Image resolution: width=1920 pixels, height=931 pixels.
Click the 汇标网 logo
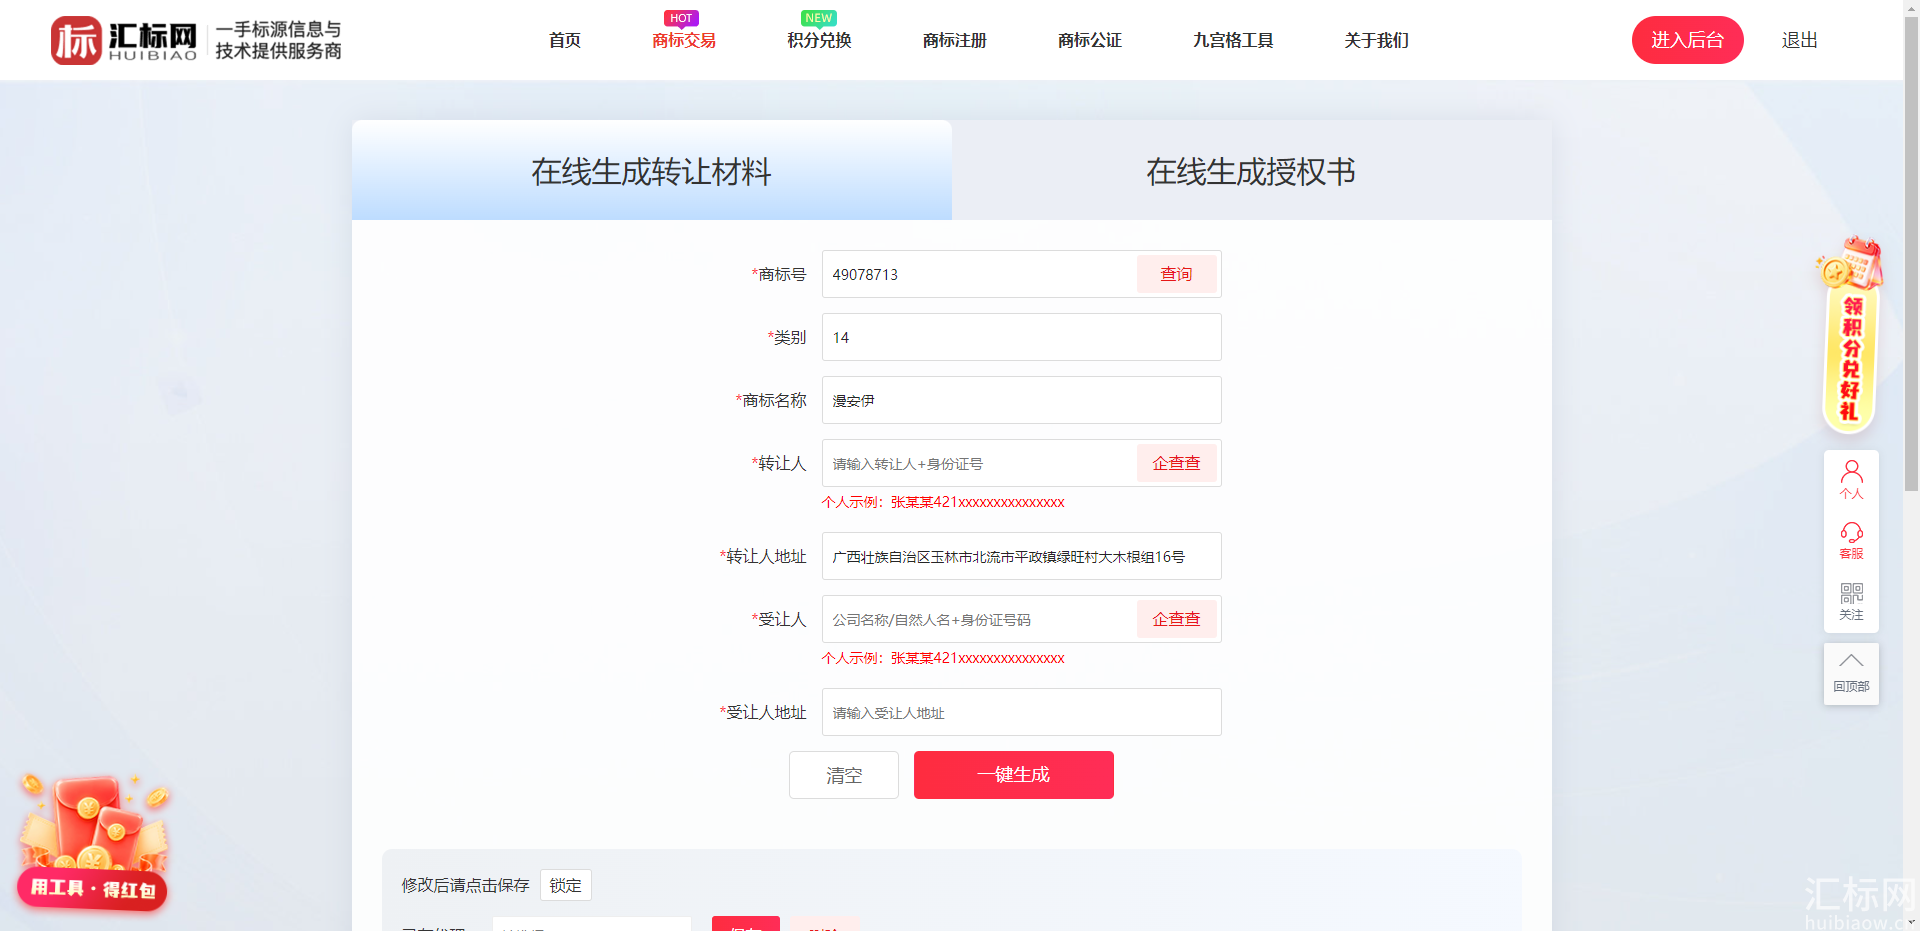196,40
